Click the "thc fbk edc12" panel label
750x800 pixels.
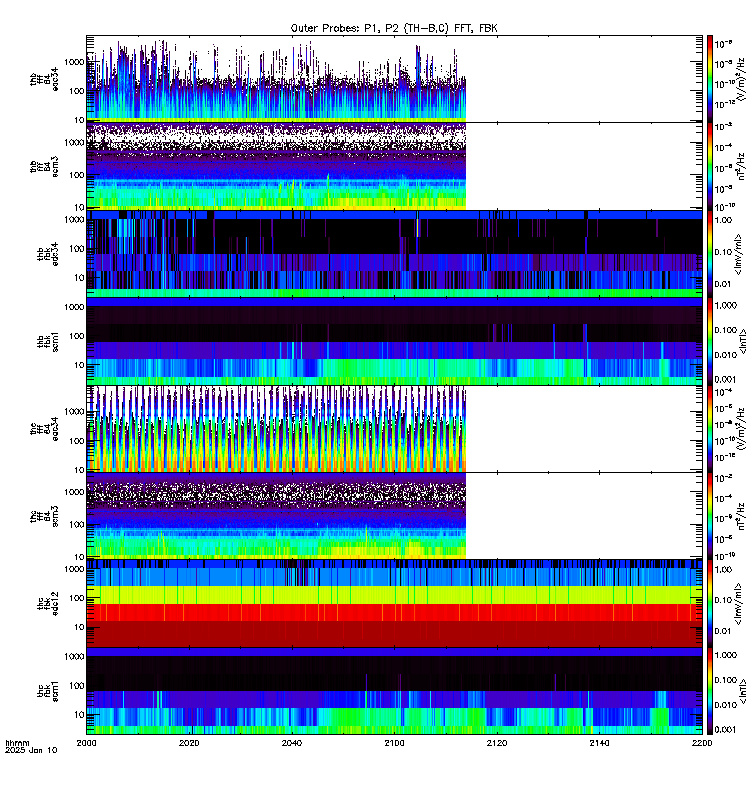pos(47,604)
